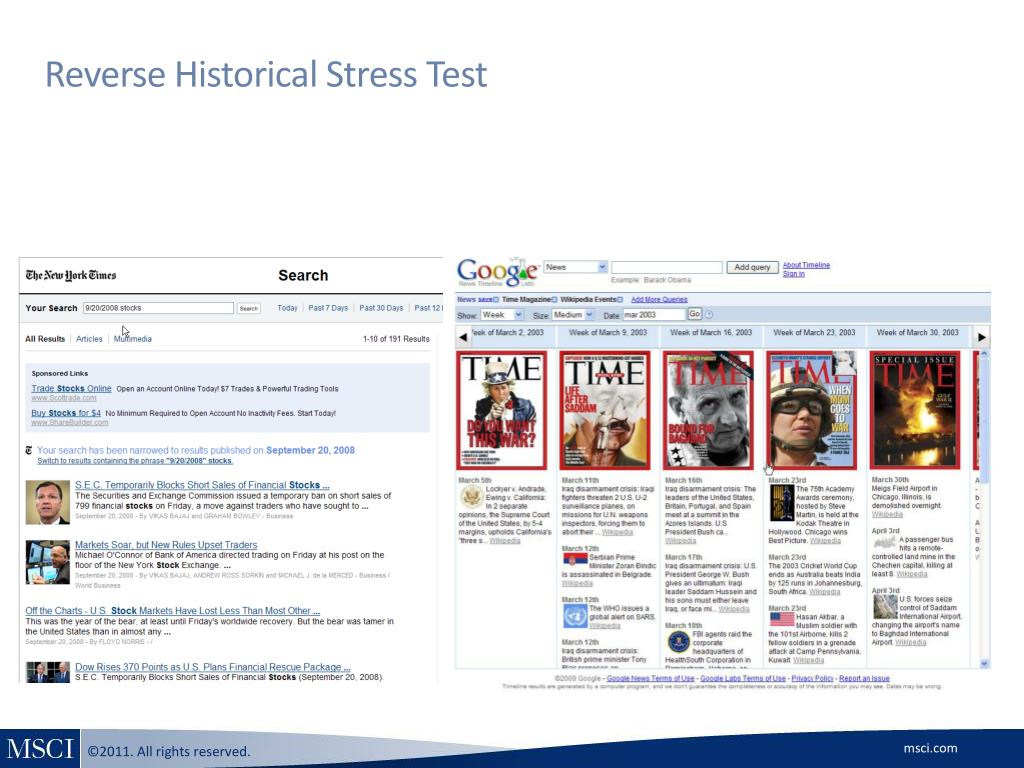1024x768 pixels.
Task: Click the empty Google query input field
Action: tap(667, 267)
